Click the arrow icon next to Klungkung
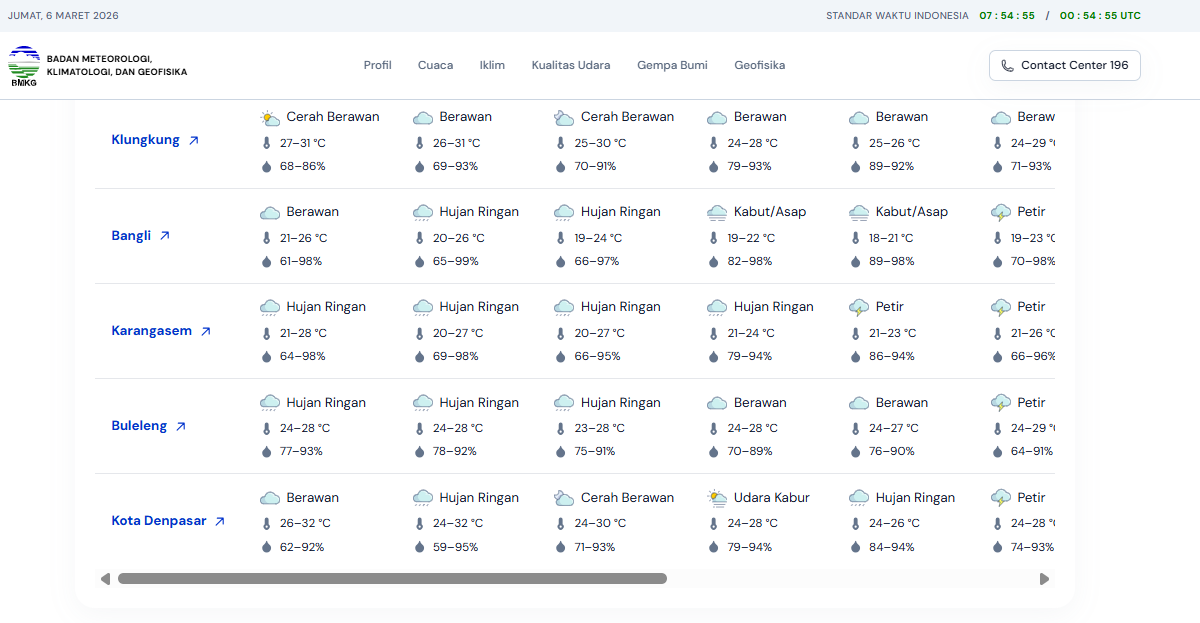 tap(194, 141)
